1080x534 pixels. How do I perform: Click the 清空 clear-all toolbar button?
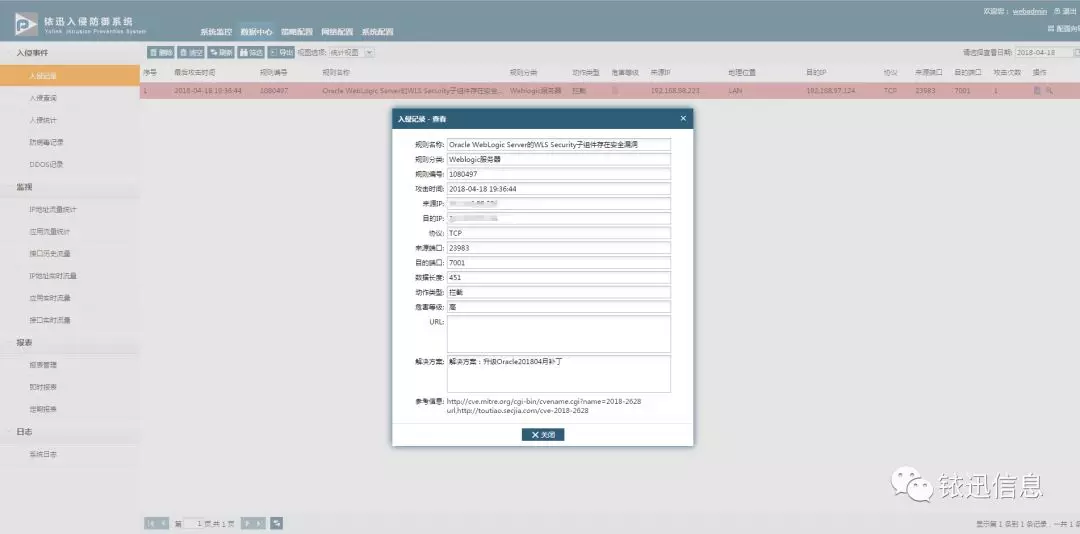click(x=191, y=52)
